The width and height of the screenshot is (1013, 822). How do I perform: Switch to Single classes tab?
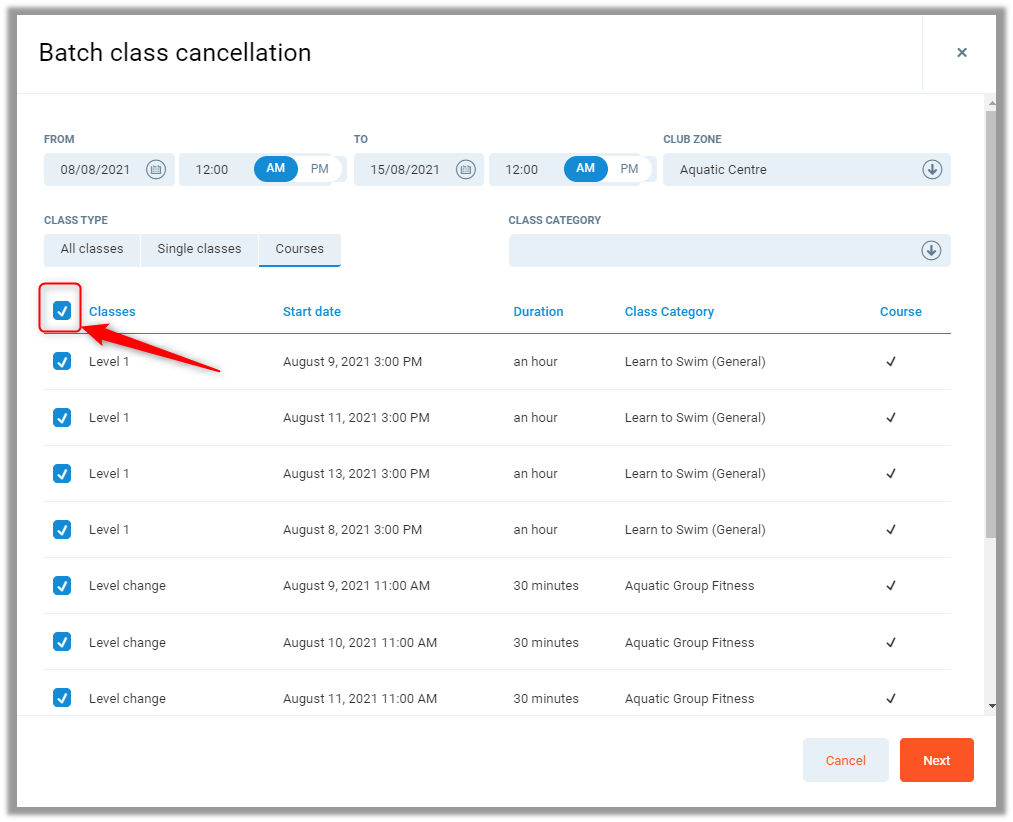[x=199, y=249]
